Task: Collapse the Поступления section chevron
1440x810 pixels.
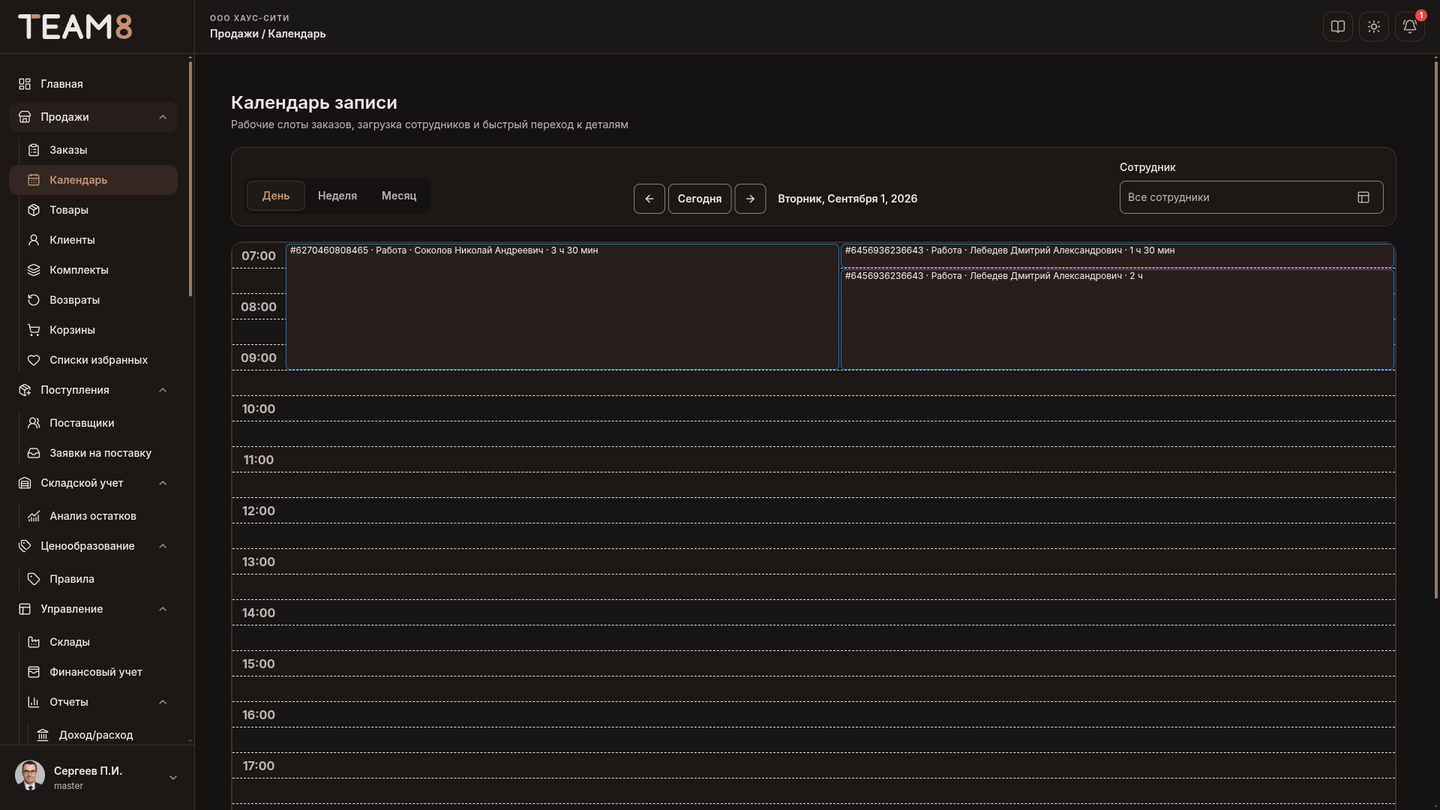Action: [x=163, y=390]
